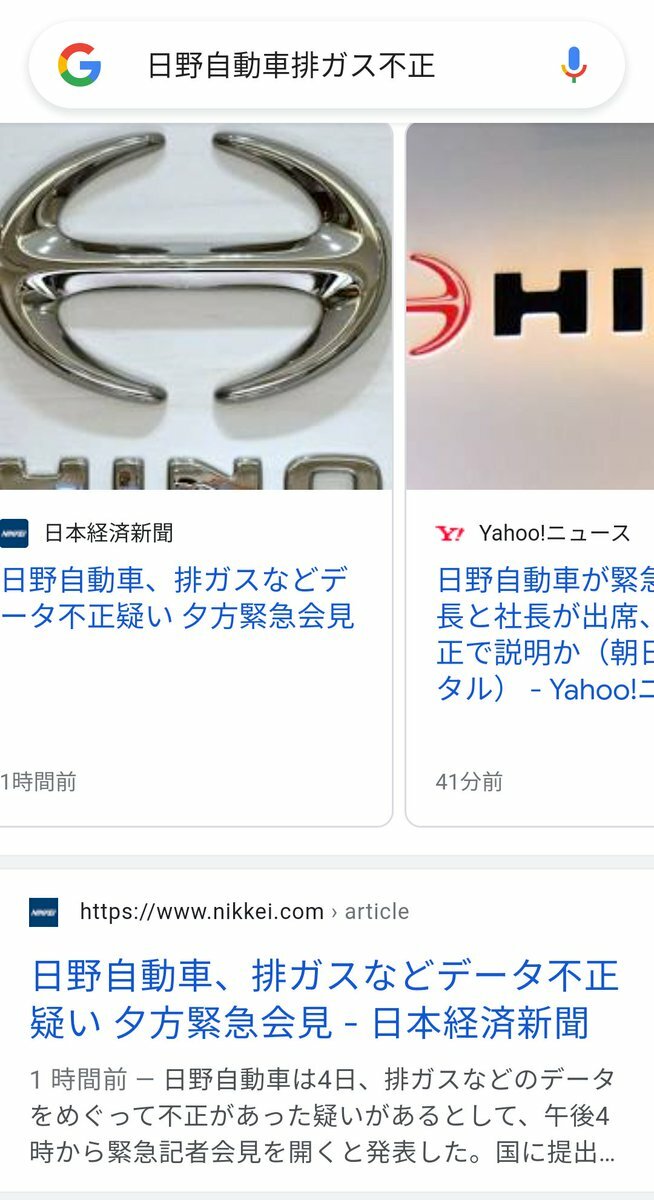Select the Yahoo!ニュース source label
This screenshot has height=1200, width=654.
click(x=555, y=533)
